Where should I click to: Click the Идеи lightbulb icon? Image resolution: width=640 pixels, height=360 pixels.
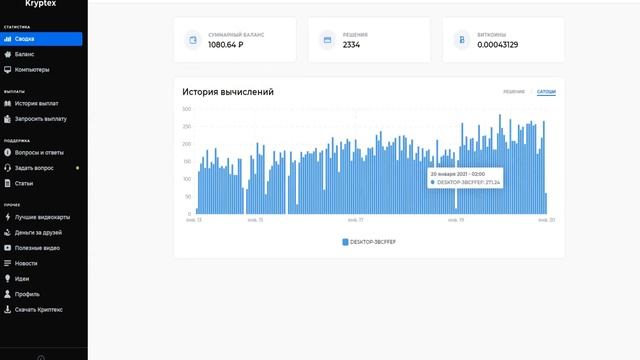7,279
